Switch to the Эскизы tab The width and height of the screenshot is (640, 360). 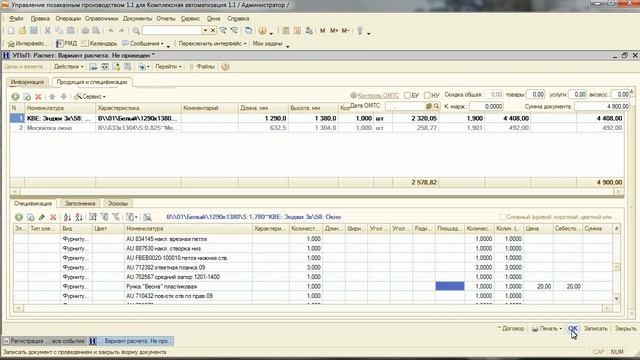point(118,203)
